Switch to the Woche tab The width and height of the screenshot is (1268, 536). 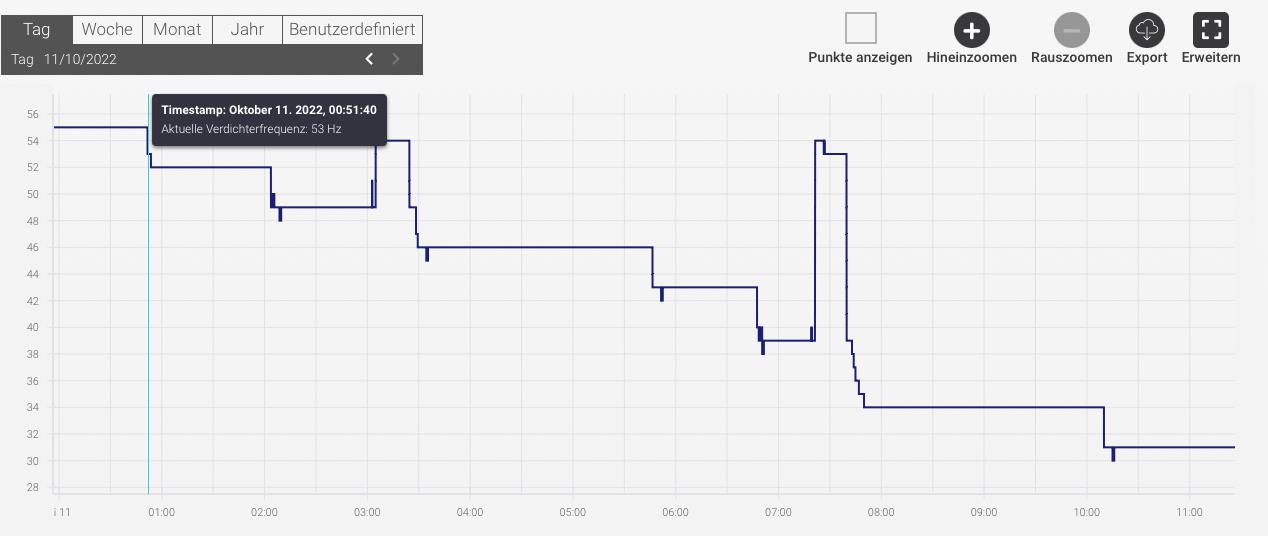pos(107,30)
